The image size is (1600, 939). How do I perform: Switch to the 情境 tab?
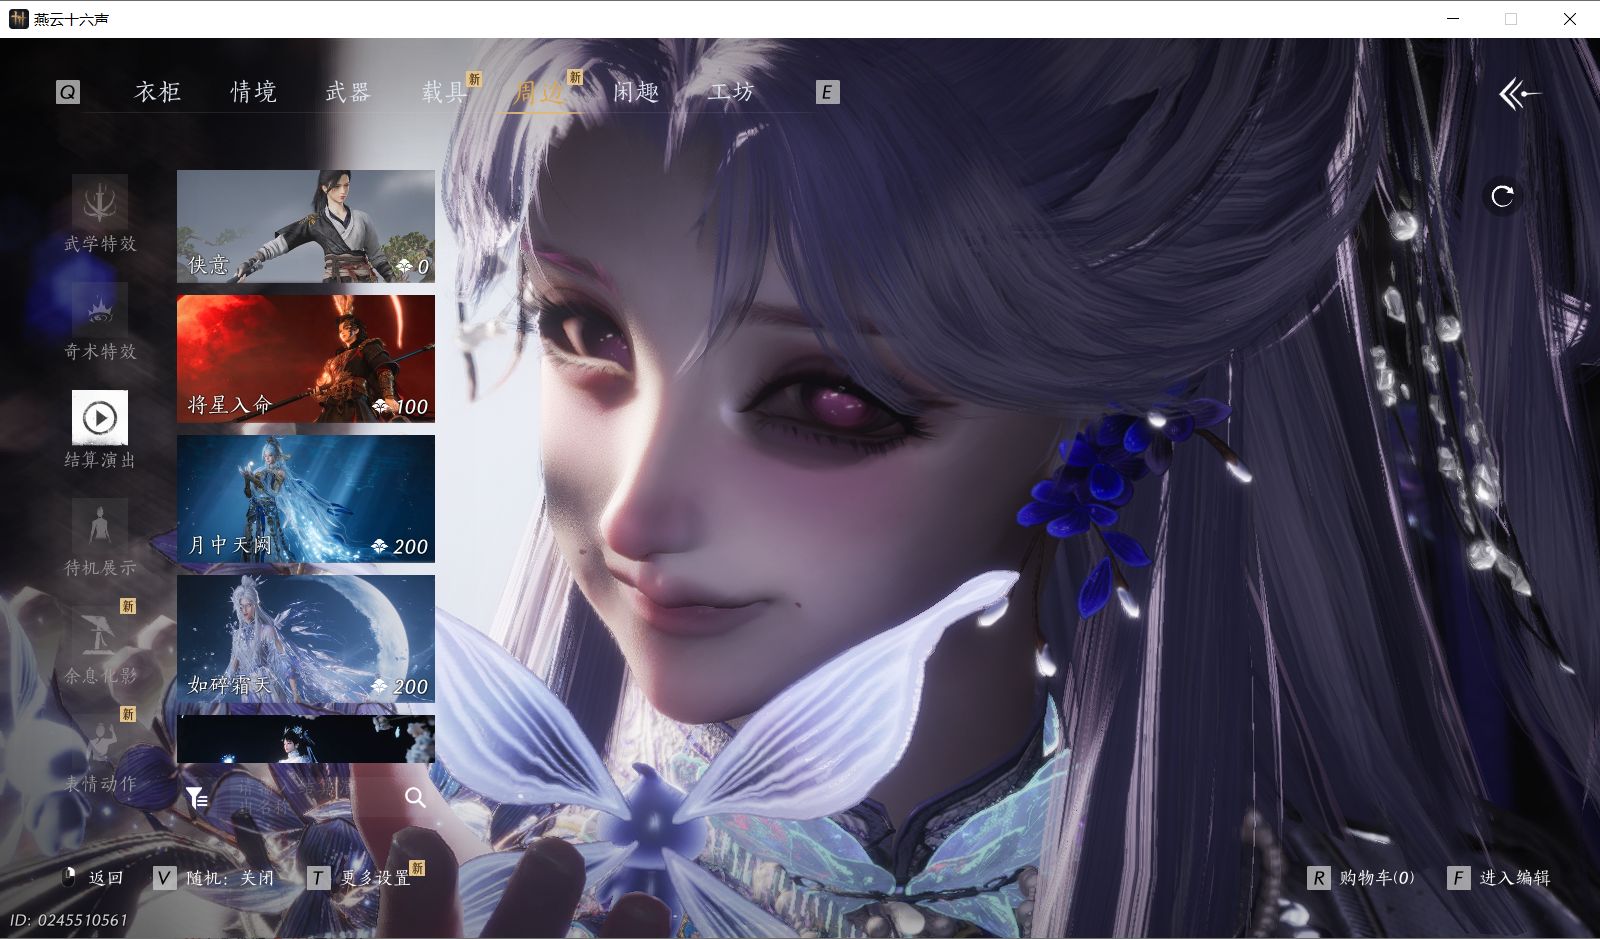point(254,92)
